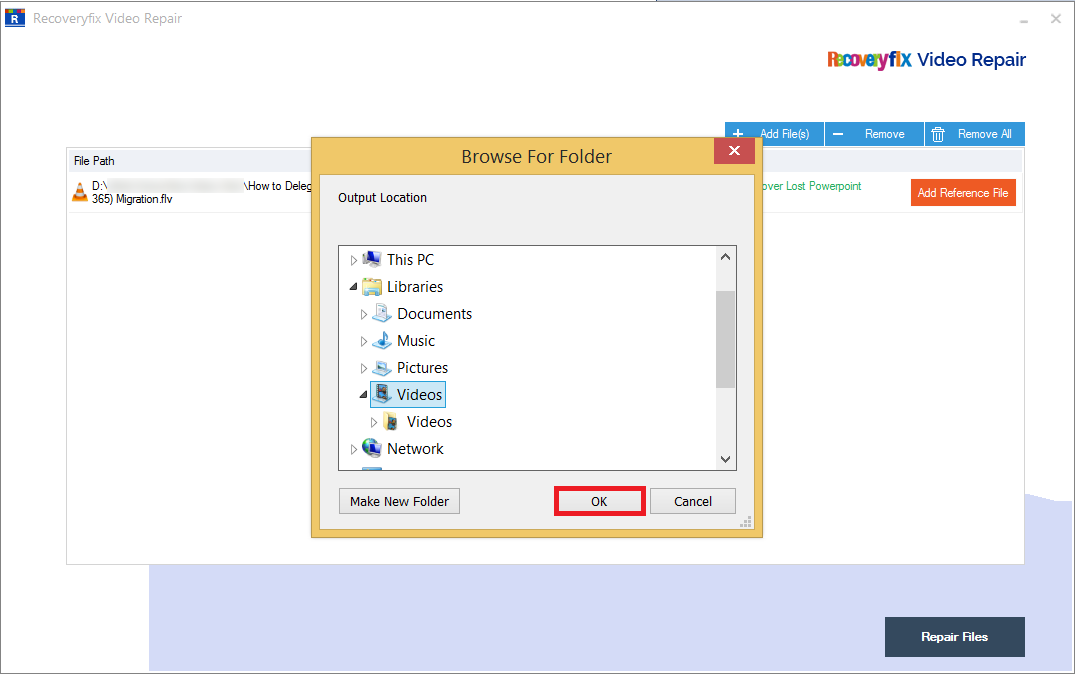Viewport: 1075px width, 674px height.
Task: Cancel the Browse For Folder dialog
Action: click(692, 501)
